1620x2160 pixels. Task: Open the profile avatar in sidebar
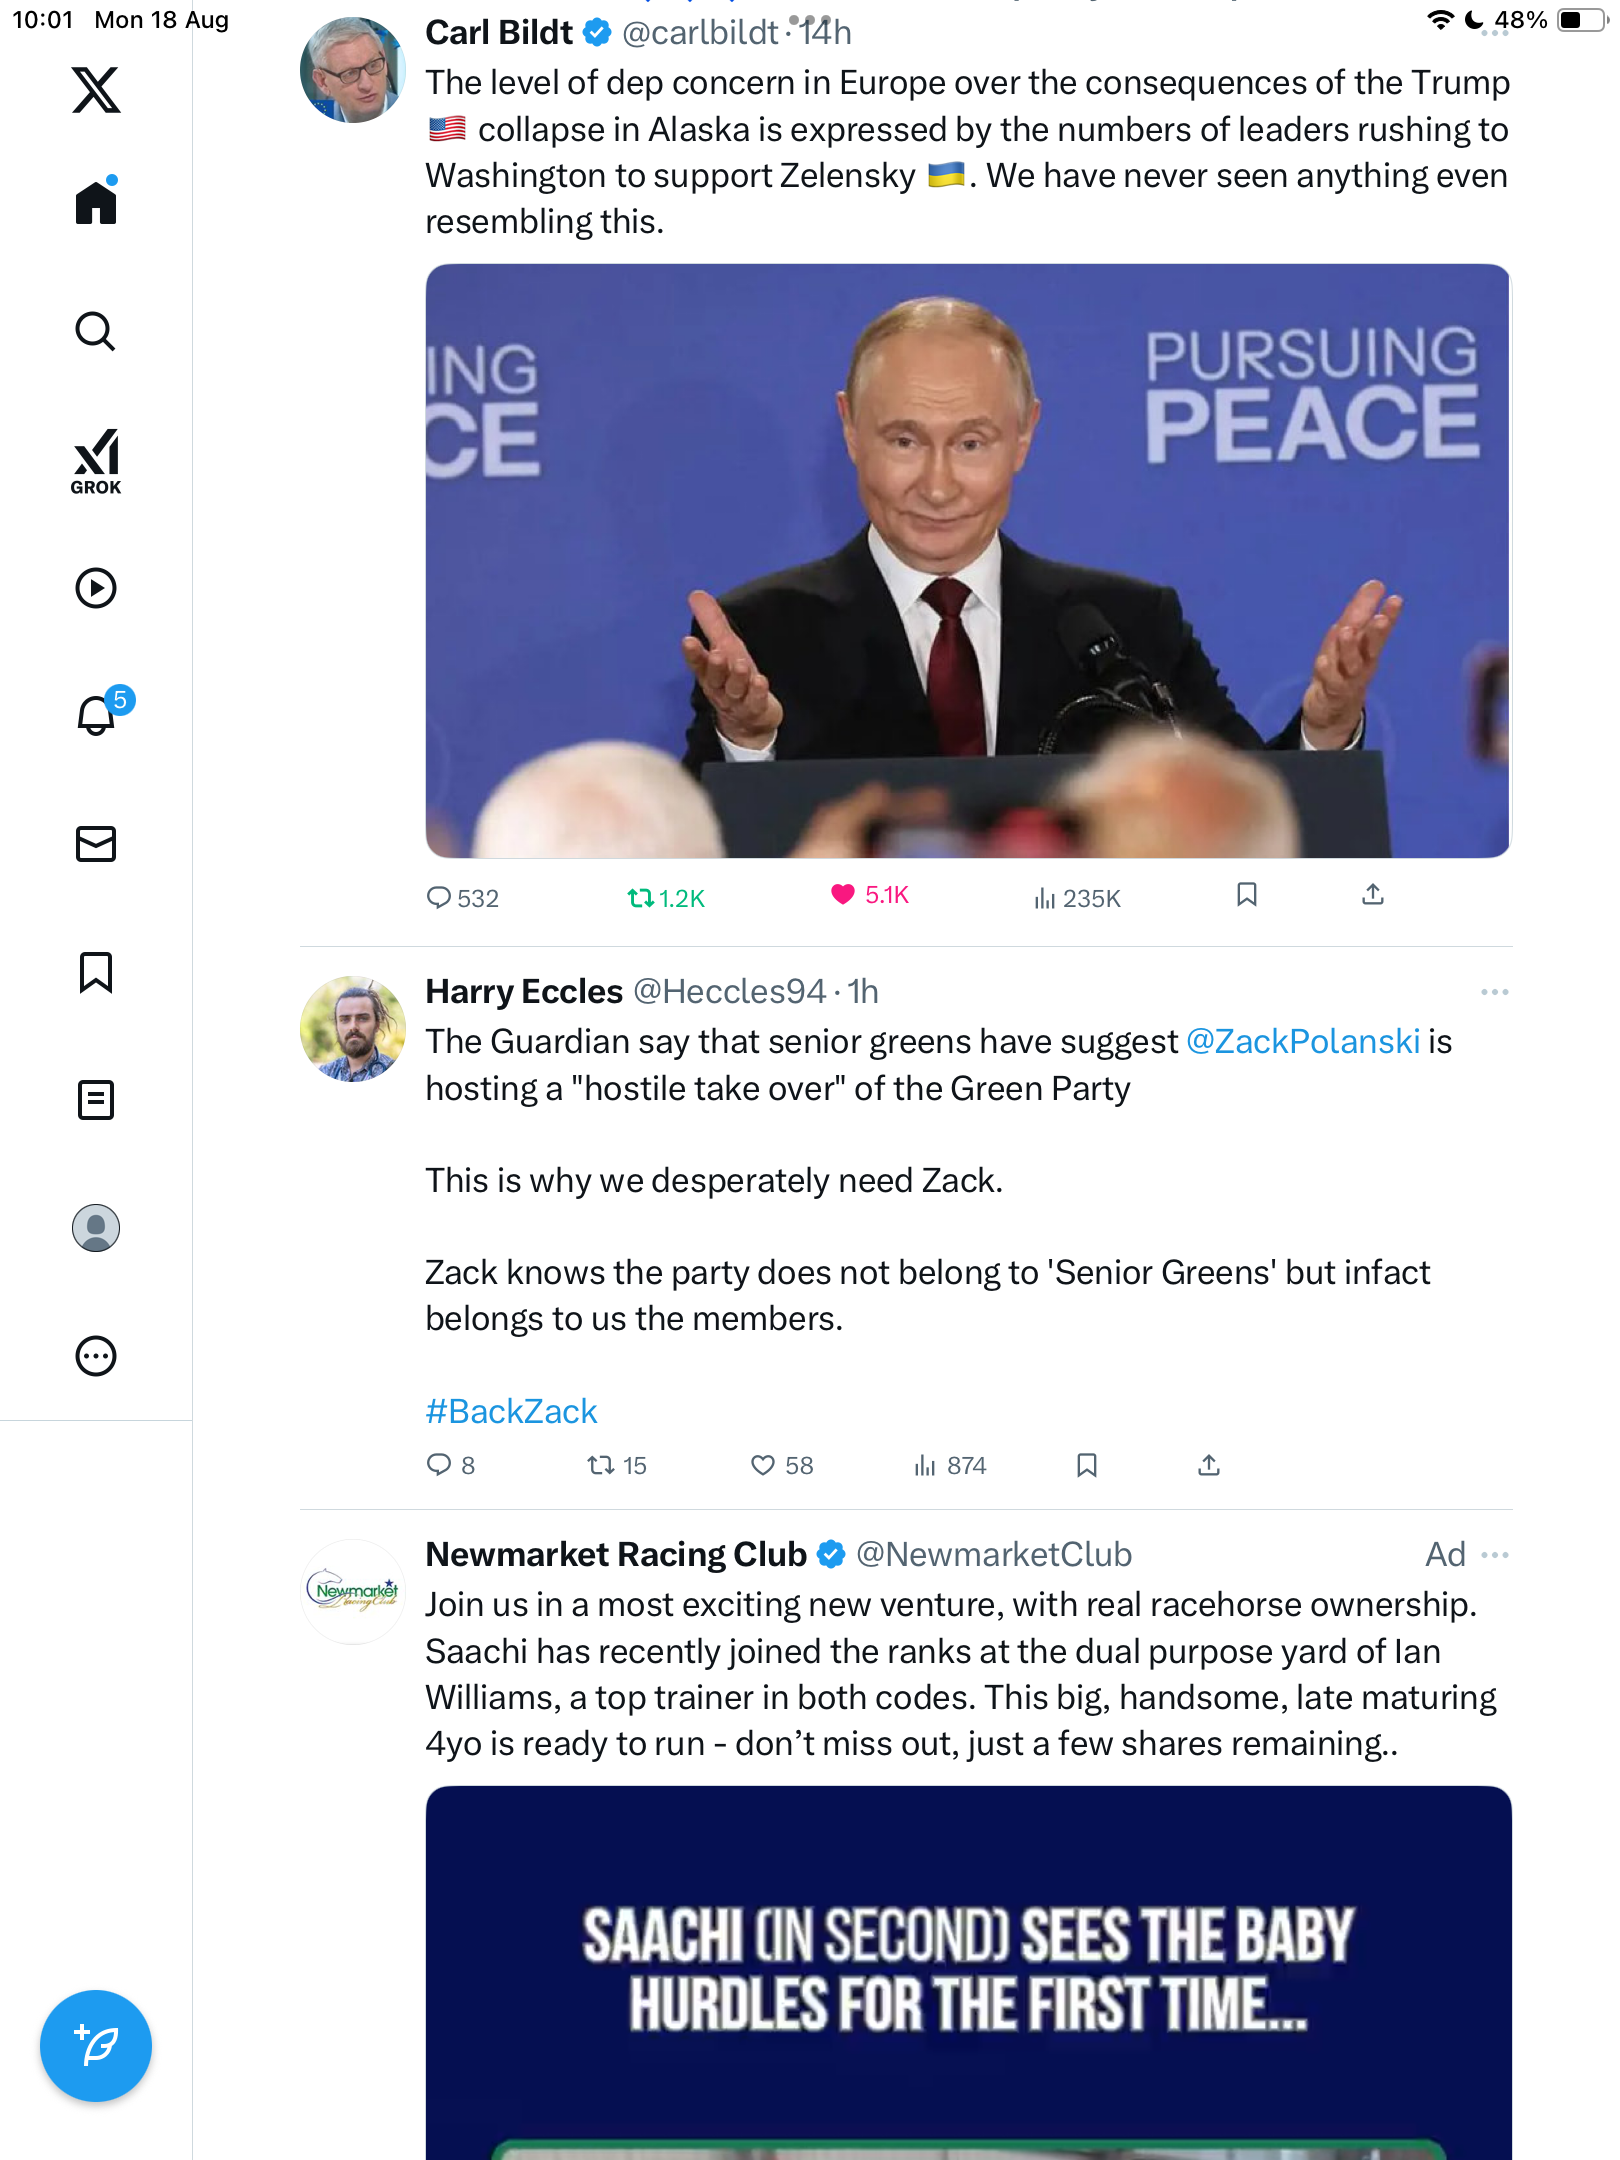(x=96, y=1228)
